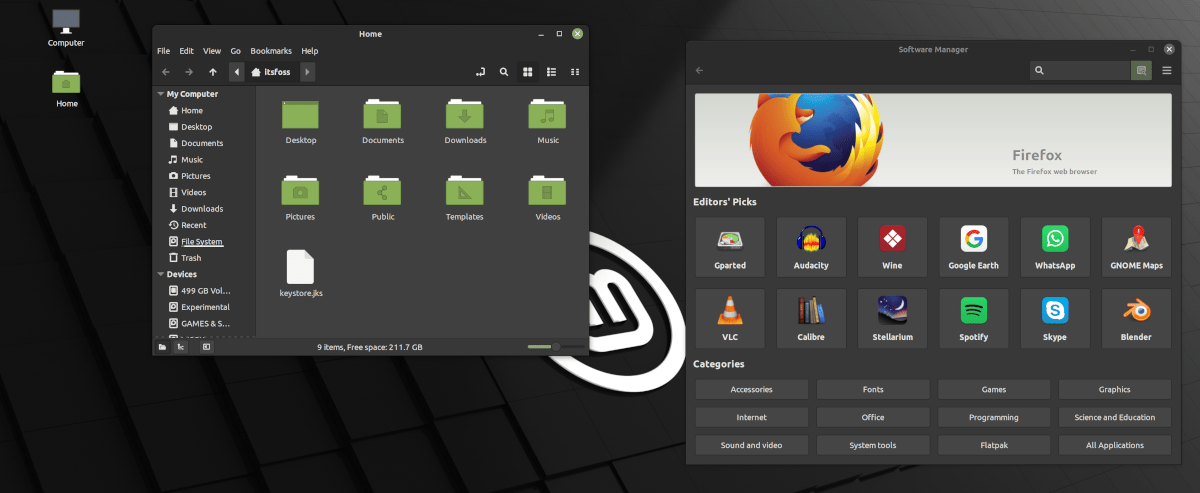This screenshot has height=493, width=1200.
Task: Toggle search-in-descriptions button beside search box
Action: pyautogui.click(x=1141, y=71)
